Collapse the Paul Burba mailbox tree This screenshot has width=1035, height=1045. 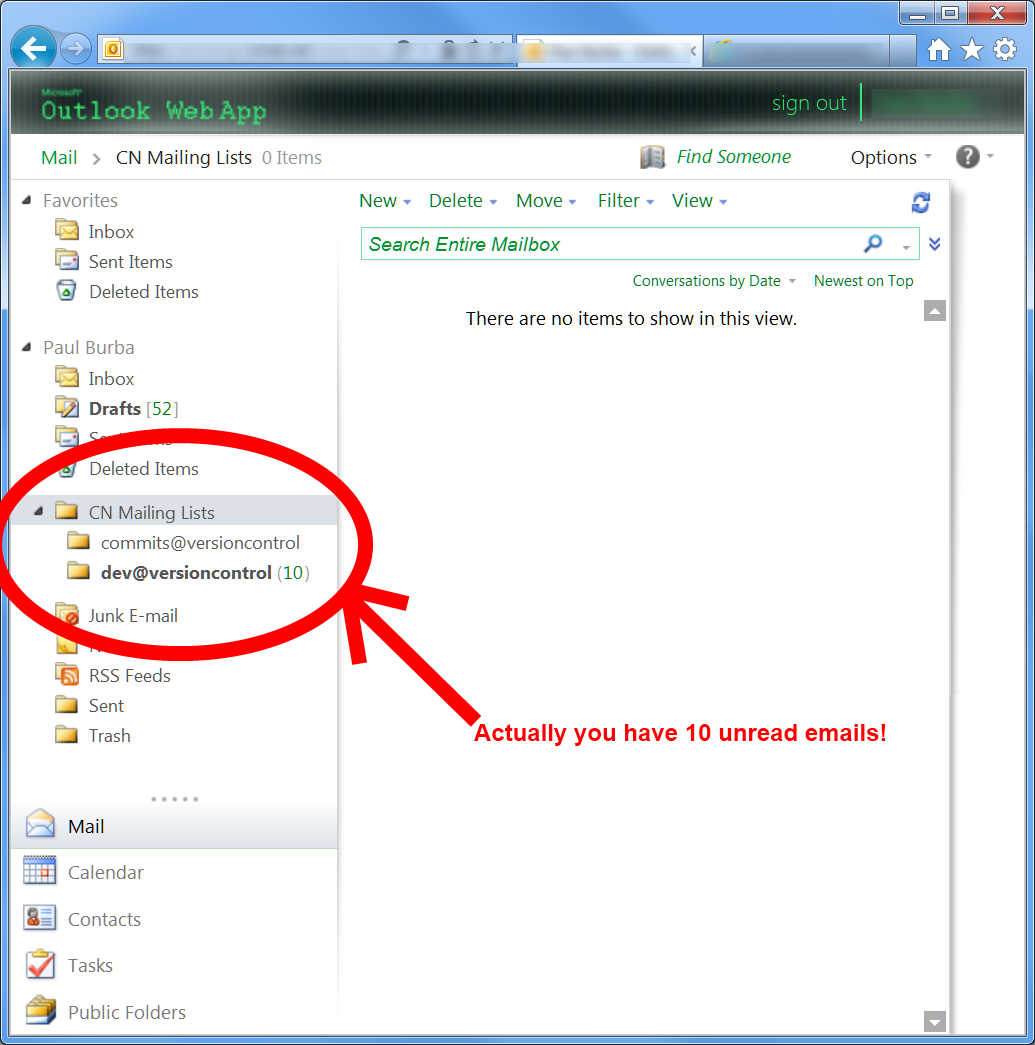tap(27, 347)
